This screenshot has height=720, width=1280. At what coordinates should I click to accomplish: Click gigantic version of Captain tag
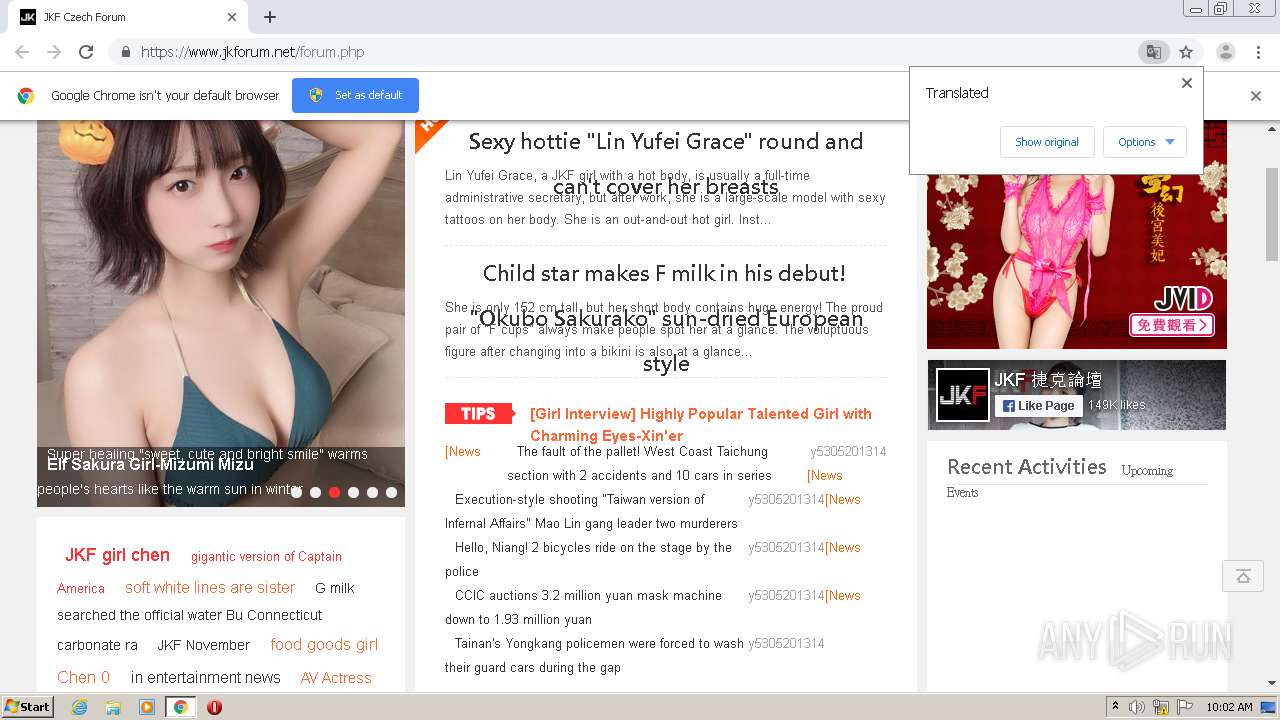click(266, 557)
